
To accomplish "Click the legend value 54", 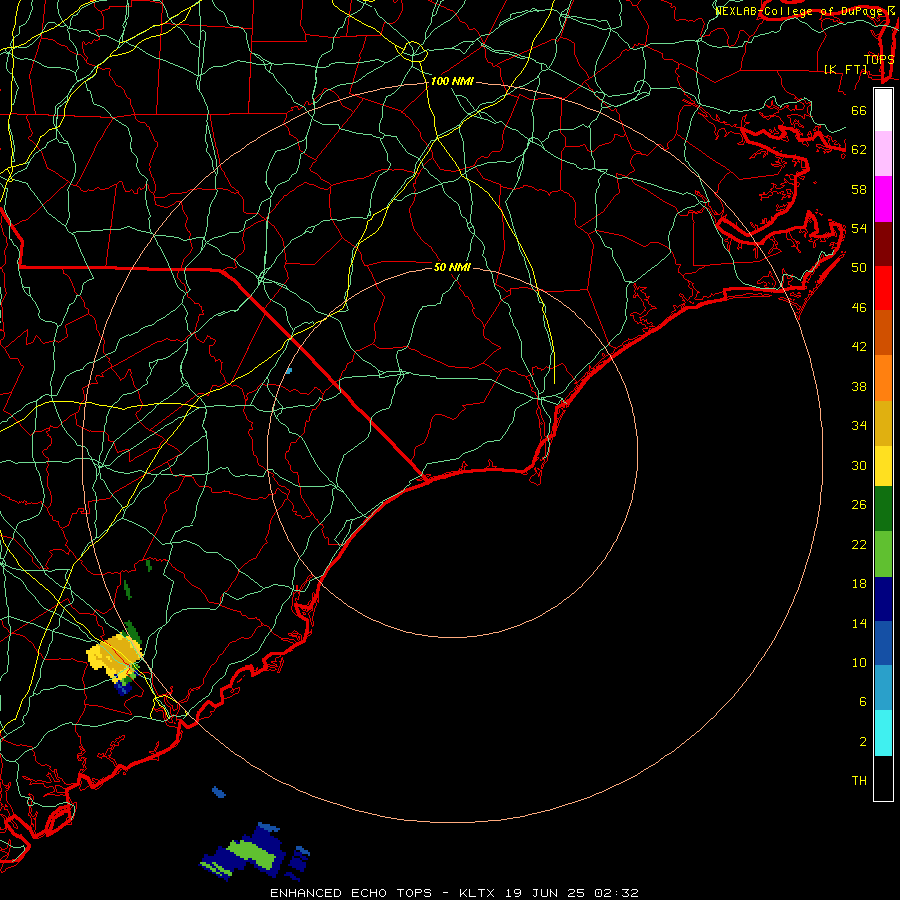I will 859,228.
